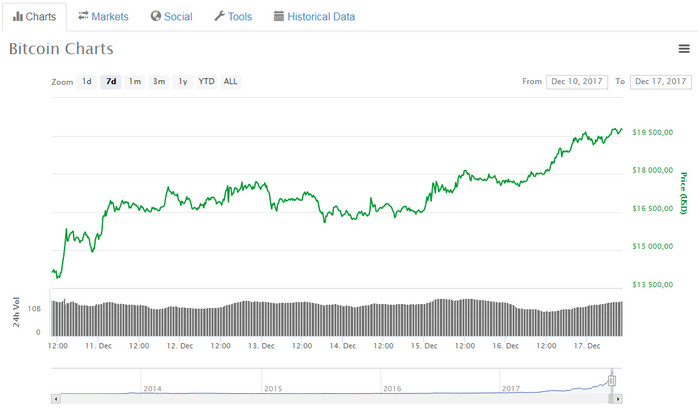Click the wrench icon on Tools tab

point(219,17)
